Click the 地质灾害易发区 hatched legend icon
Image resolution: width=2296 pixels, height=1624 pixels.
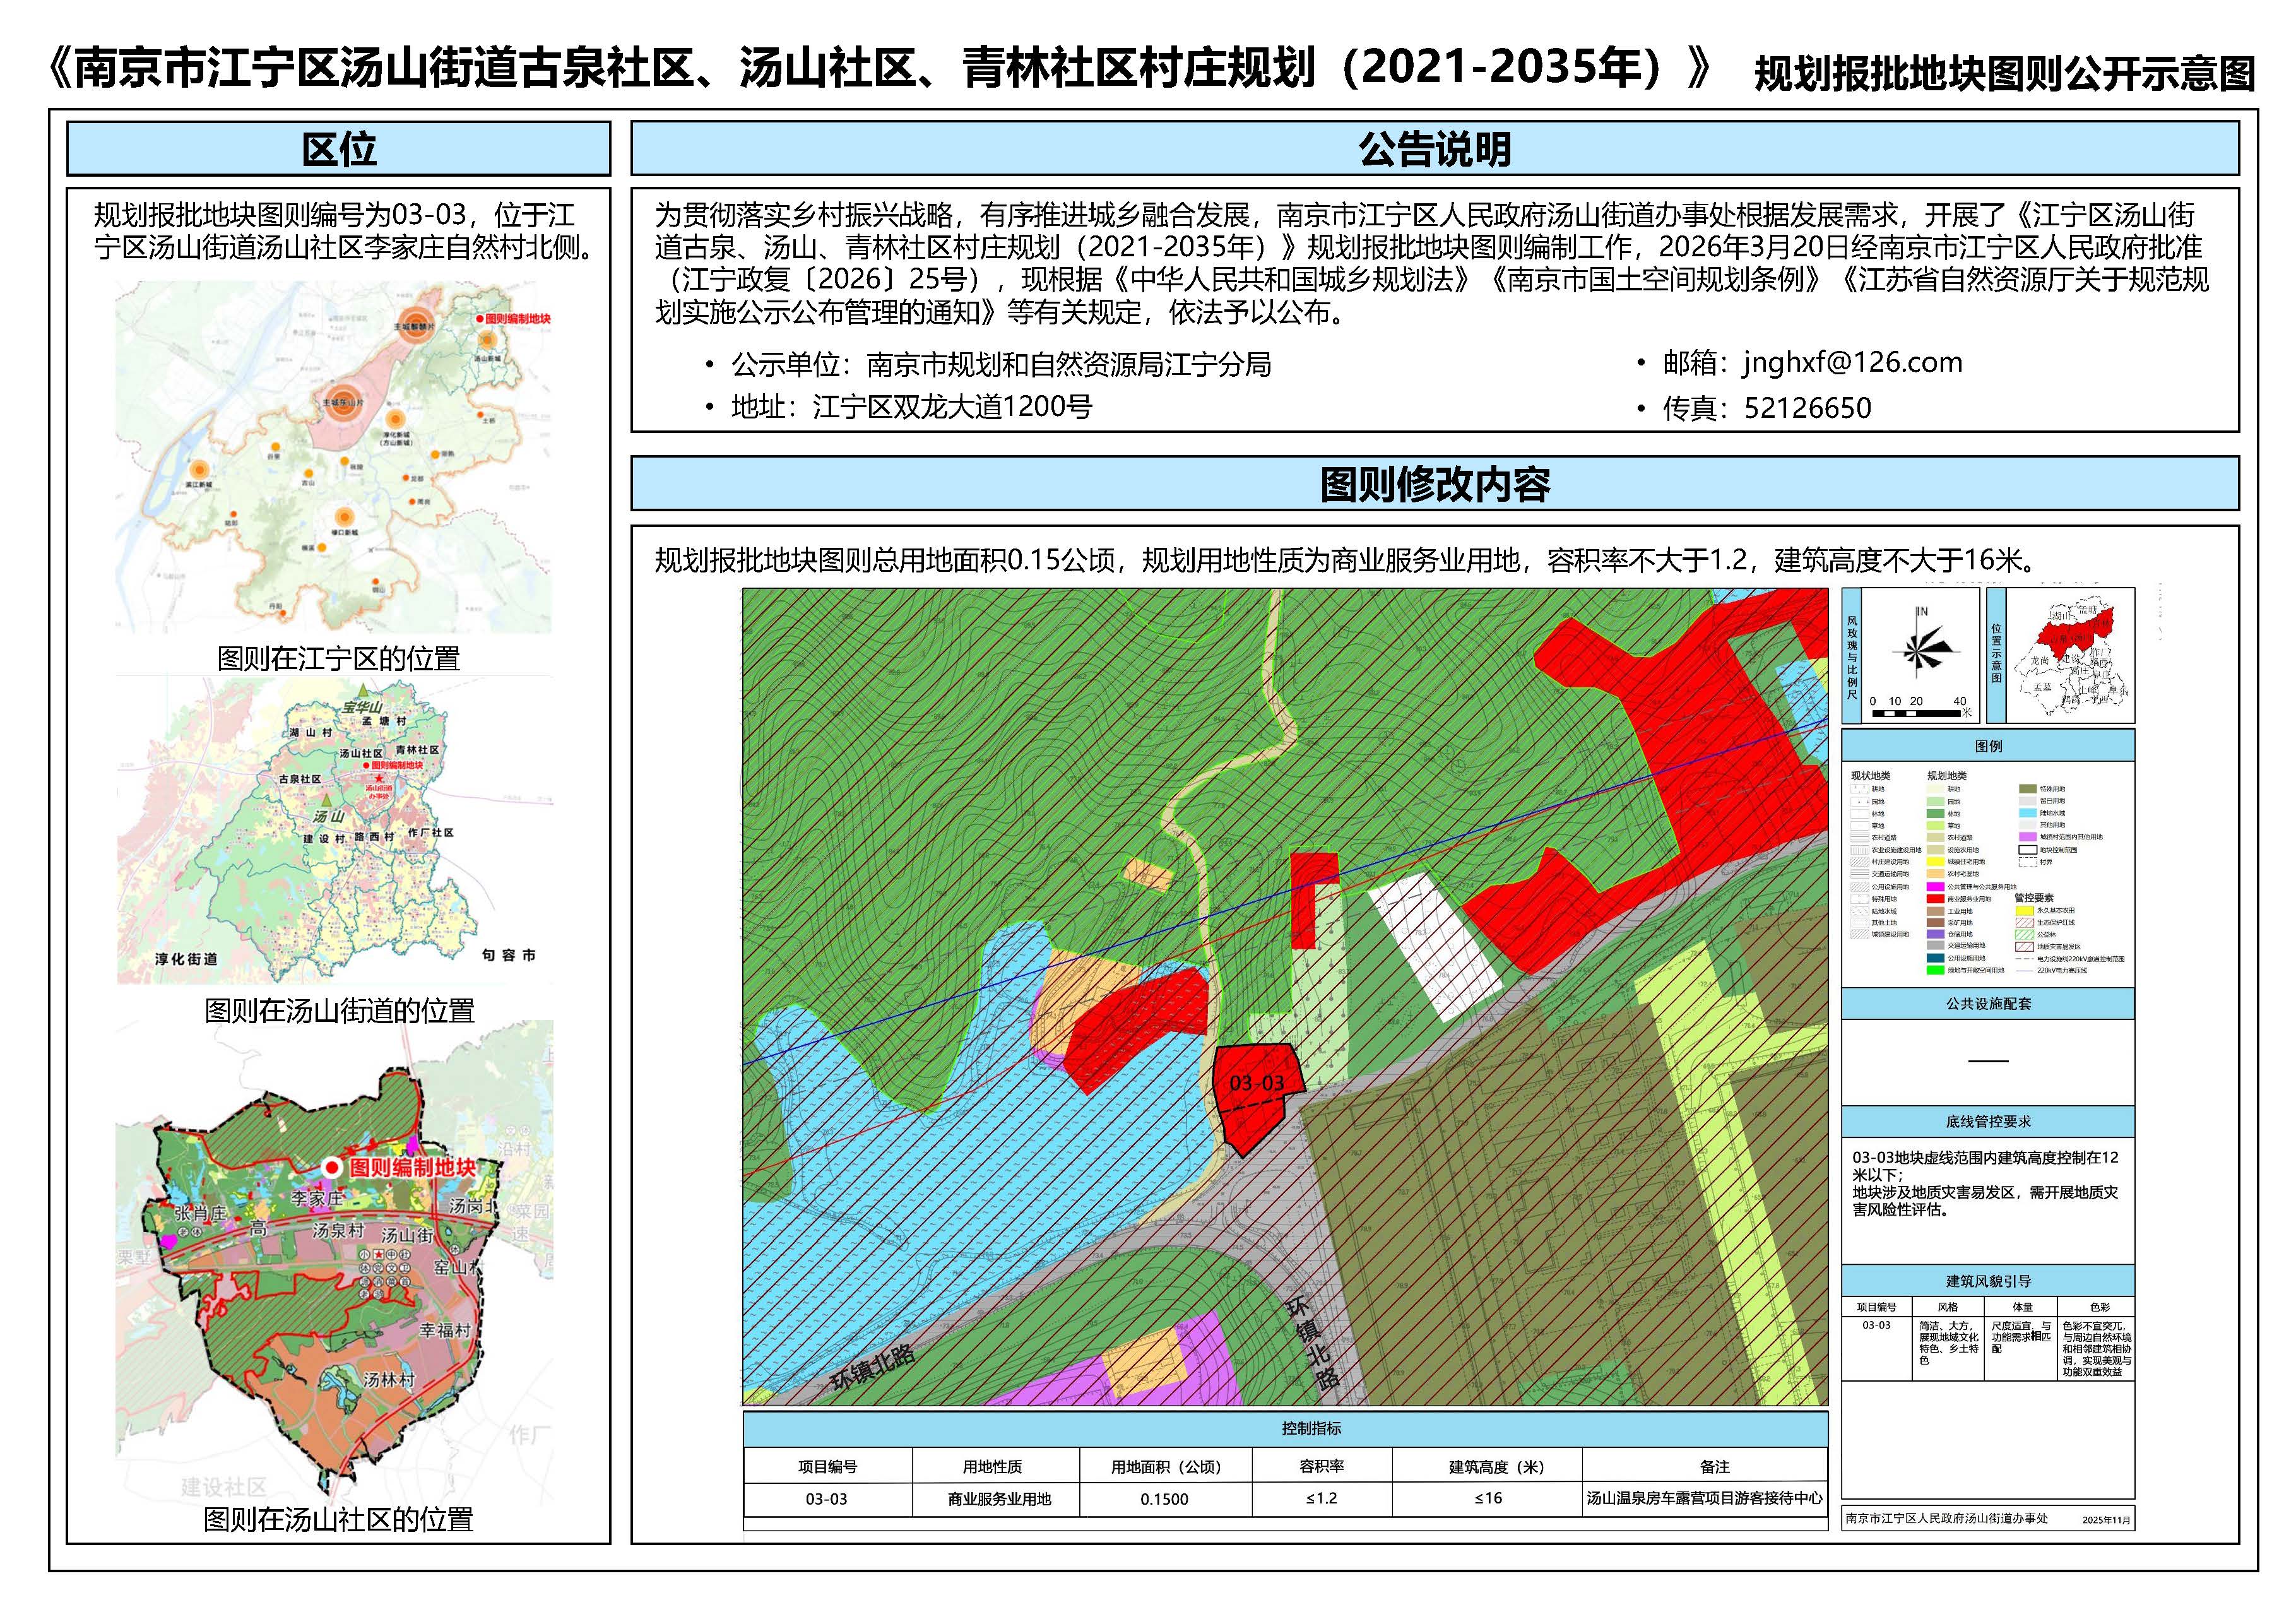tap(2025, 947)
